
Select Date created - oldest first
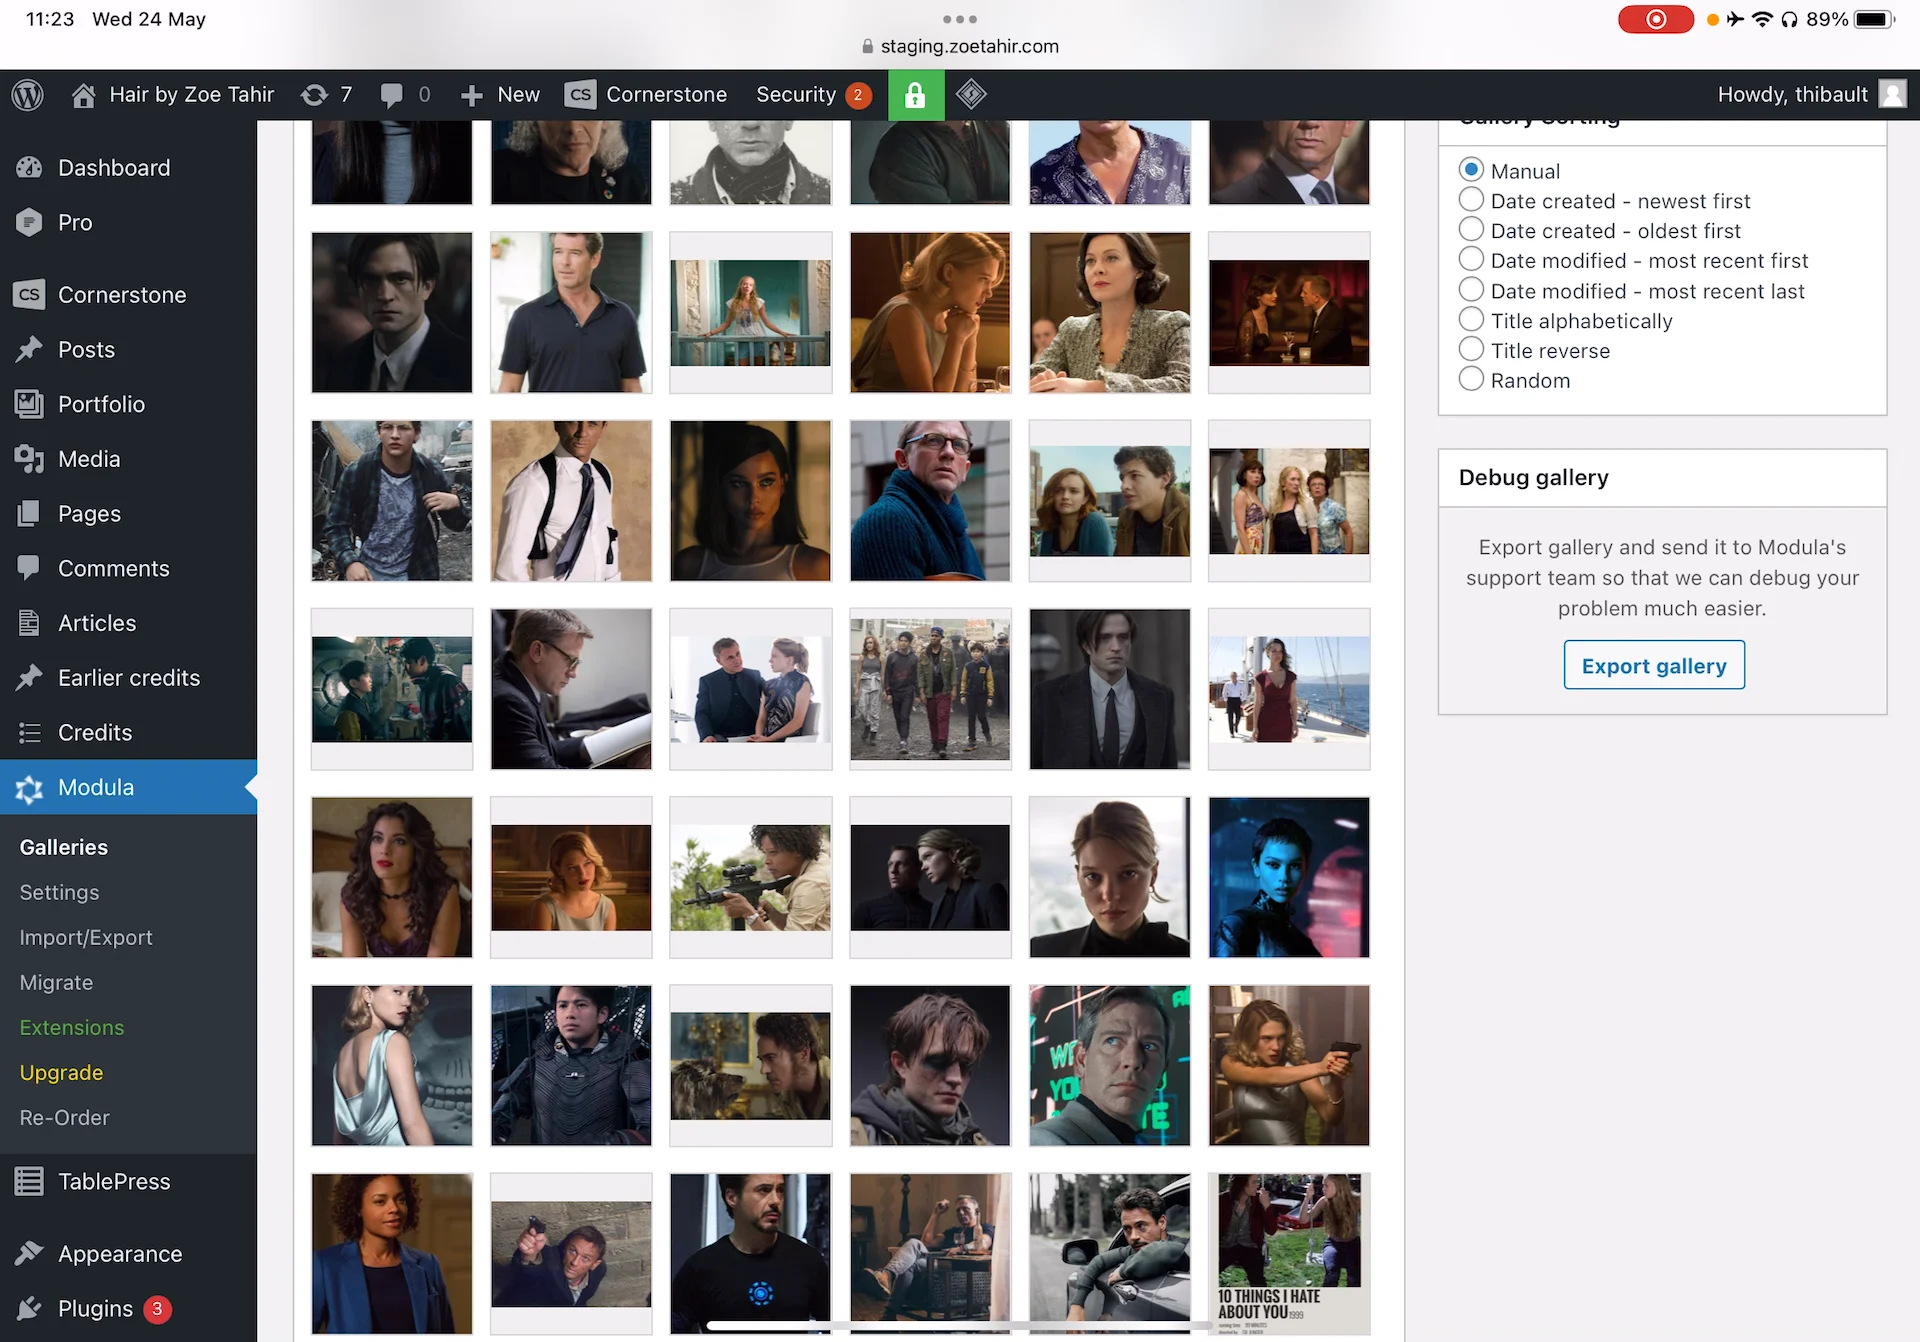1471,230
